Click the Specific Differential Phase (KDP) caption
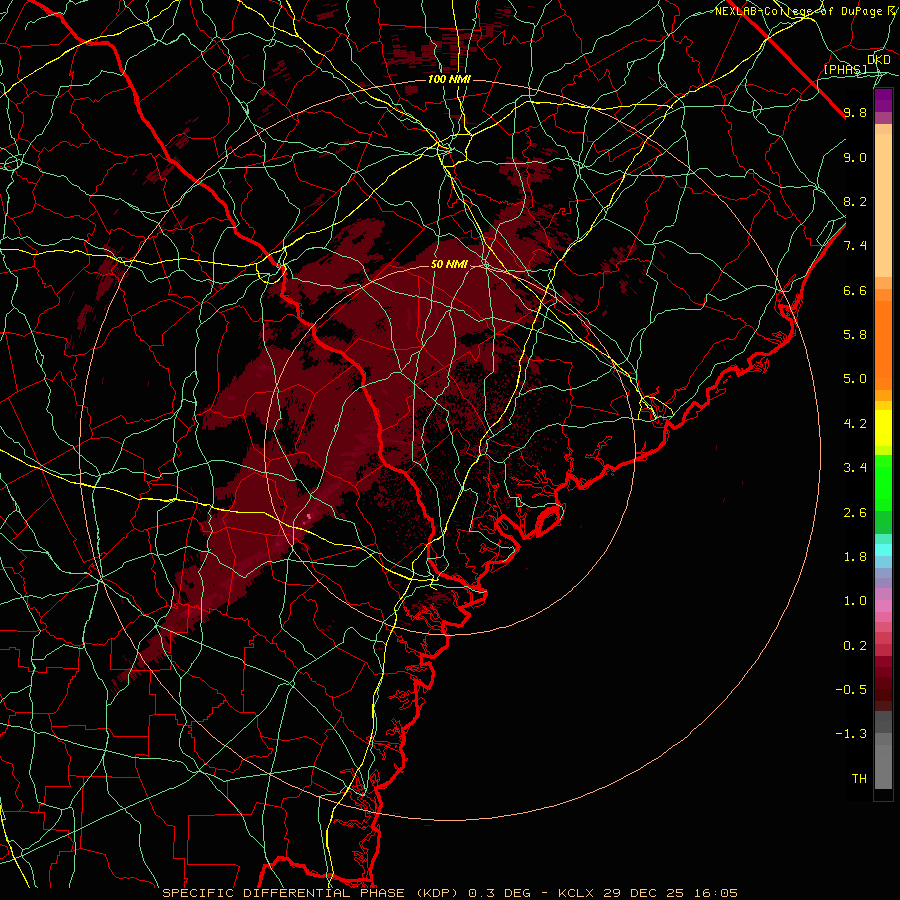Screen dimensions: 900x900 [312, 893]
